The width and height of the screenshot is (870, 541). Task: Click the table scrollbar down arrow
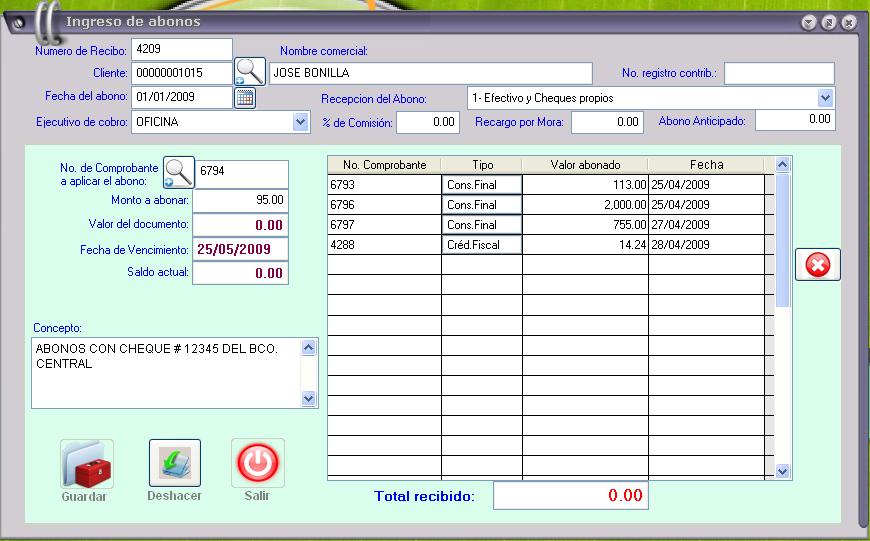coord(782,471)
